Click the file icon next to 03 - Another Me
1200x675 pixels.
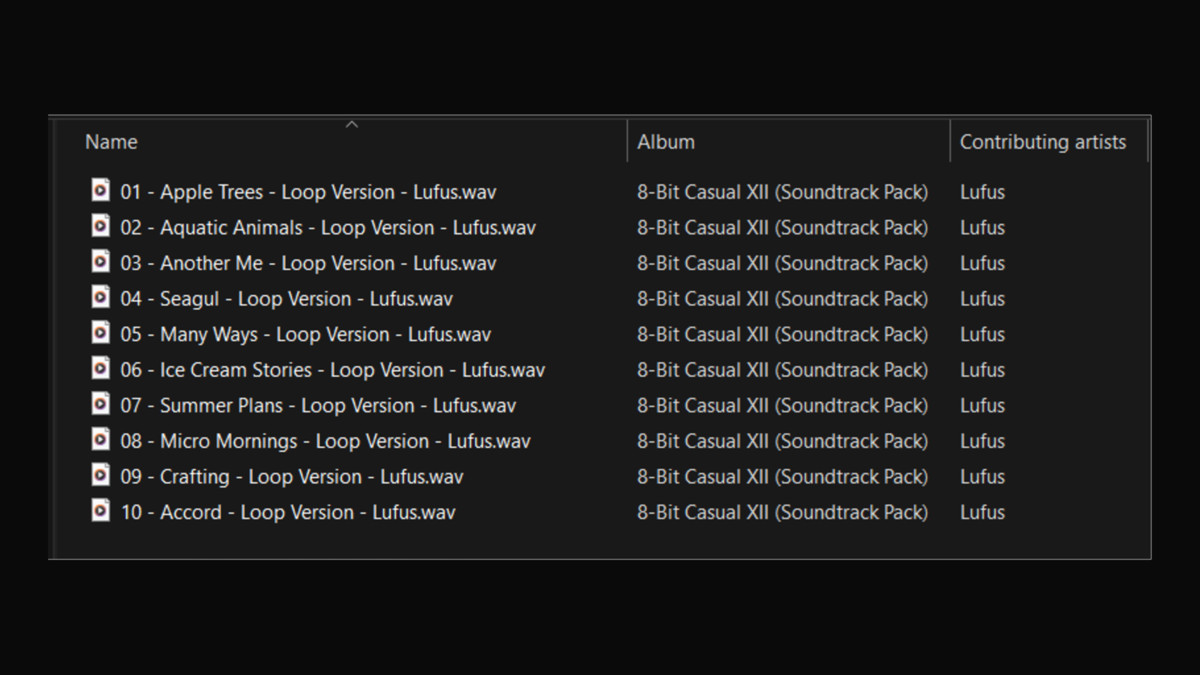tap(100, 262)
